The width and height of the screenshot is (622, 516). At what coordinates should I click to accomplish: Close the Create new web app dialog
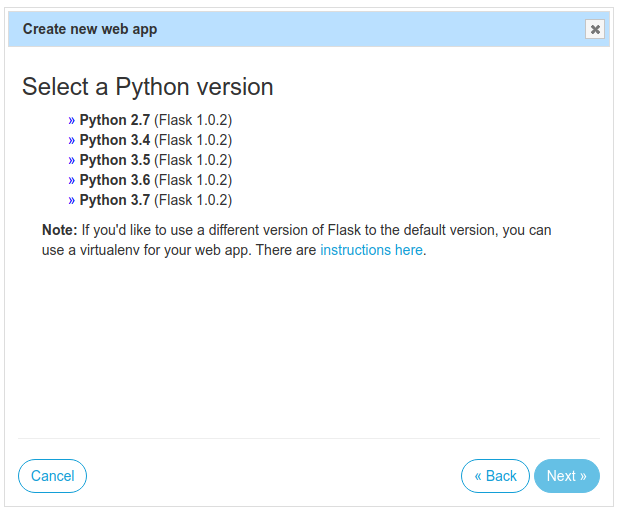[x=595, y=29]
